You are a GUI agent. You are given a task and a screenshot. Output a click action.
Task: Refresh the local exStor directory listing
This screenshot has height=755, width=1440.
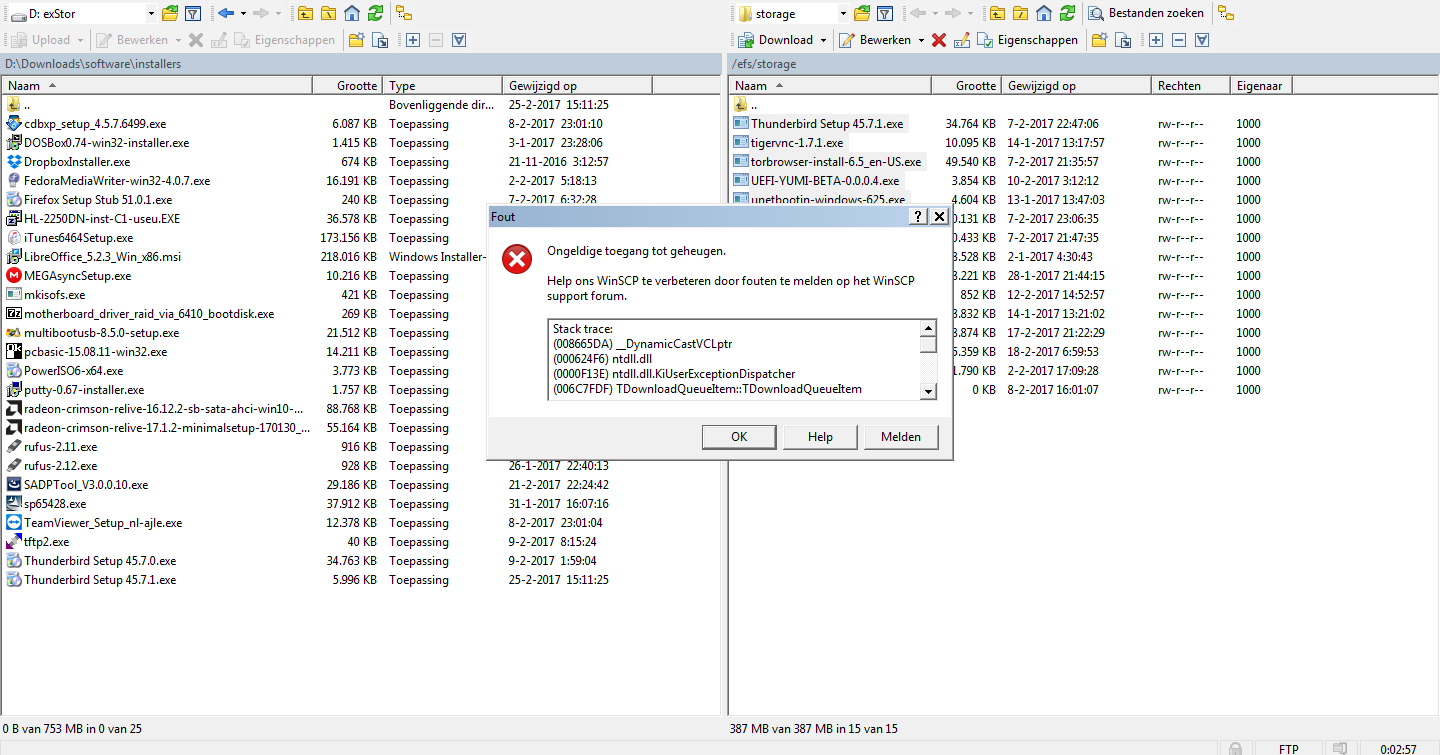pyautogui.click(x=375, y=13)
